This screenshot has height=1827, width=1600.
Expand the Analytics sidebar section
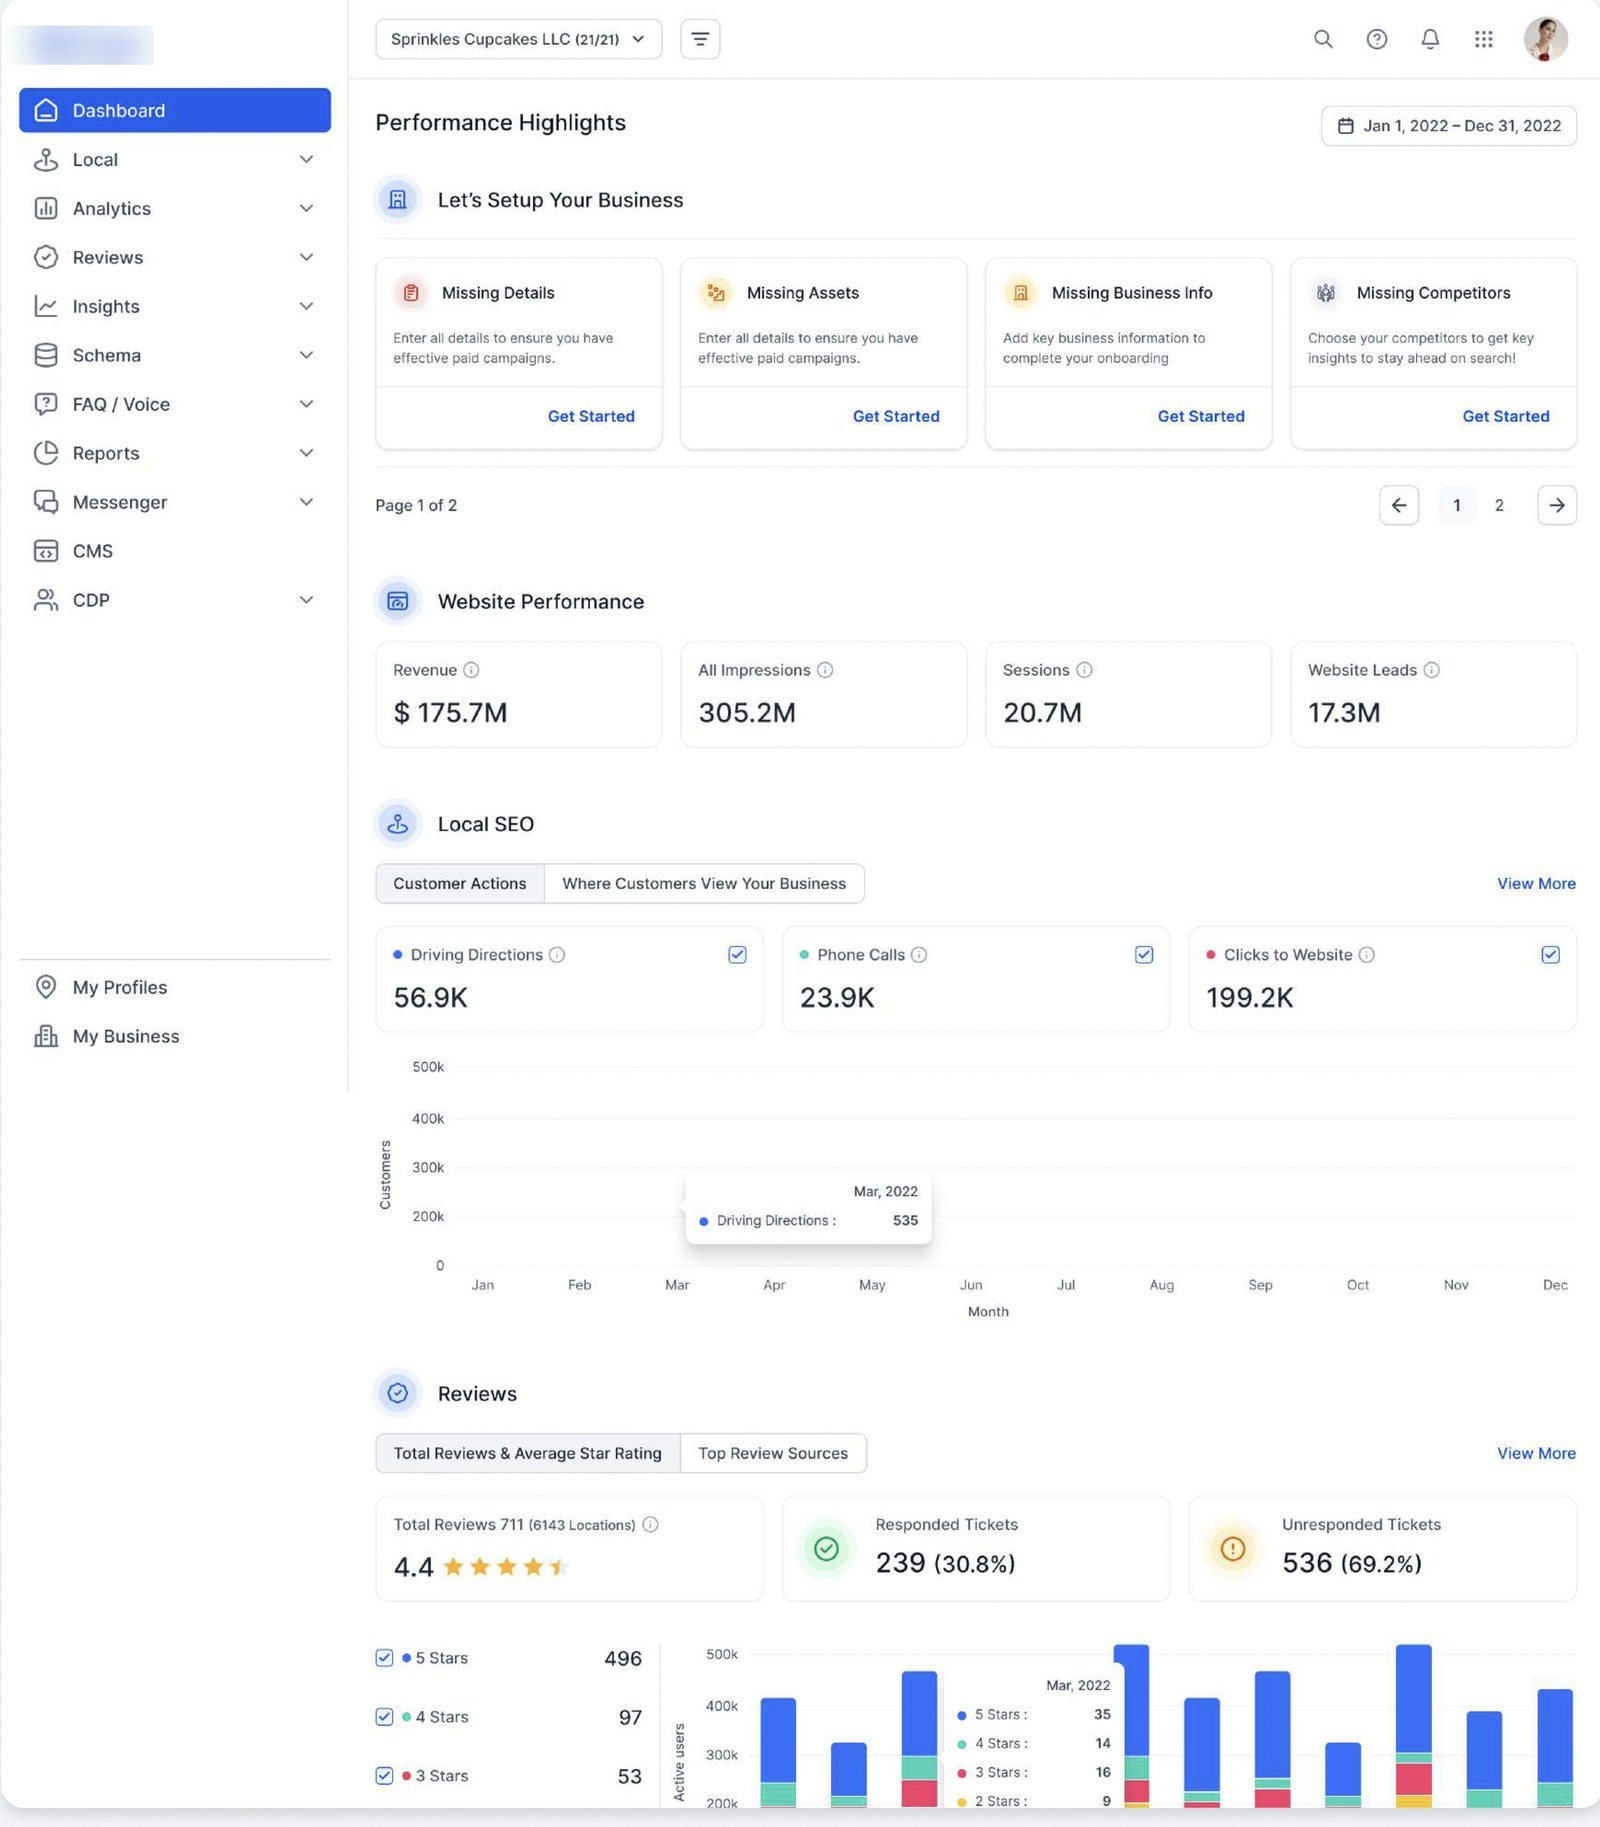(175, 209)
